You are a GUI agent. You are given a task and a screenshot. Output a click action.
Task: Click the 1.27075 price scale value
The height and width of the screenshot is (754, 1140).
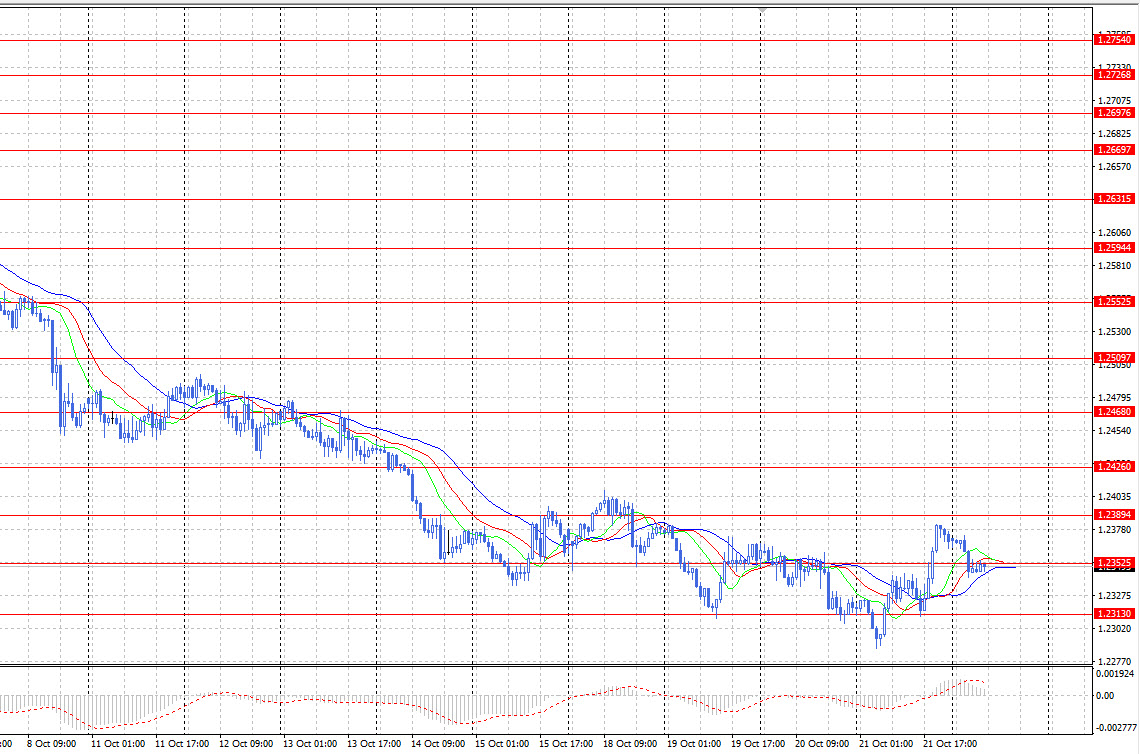(1115, 100)
